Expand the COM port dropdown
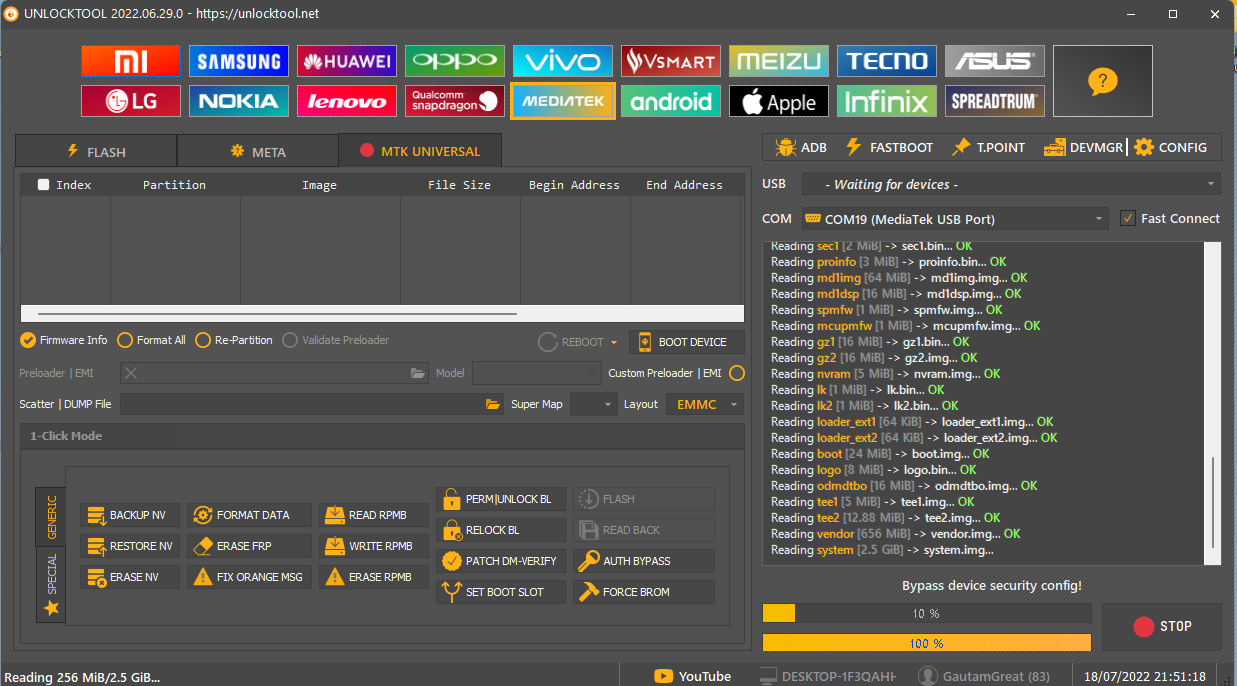This screenshot has width=1237, height=686. 1099,219
